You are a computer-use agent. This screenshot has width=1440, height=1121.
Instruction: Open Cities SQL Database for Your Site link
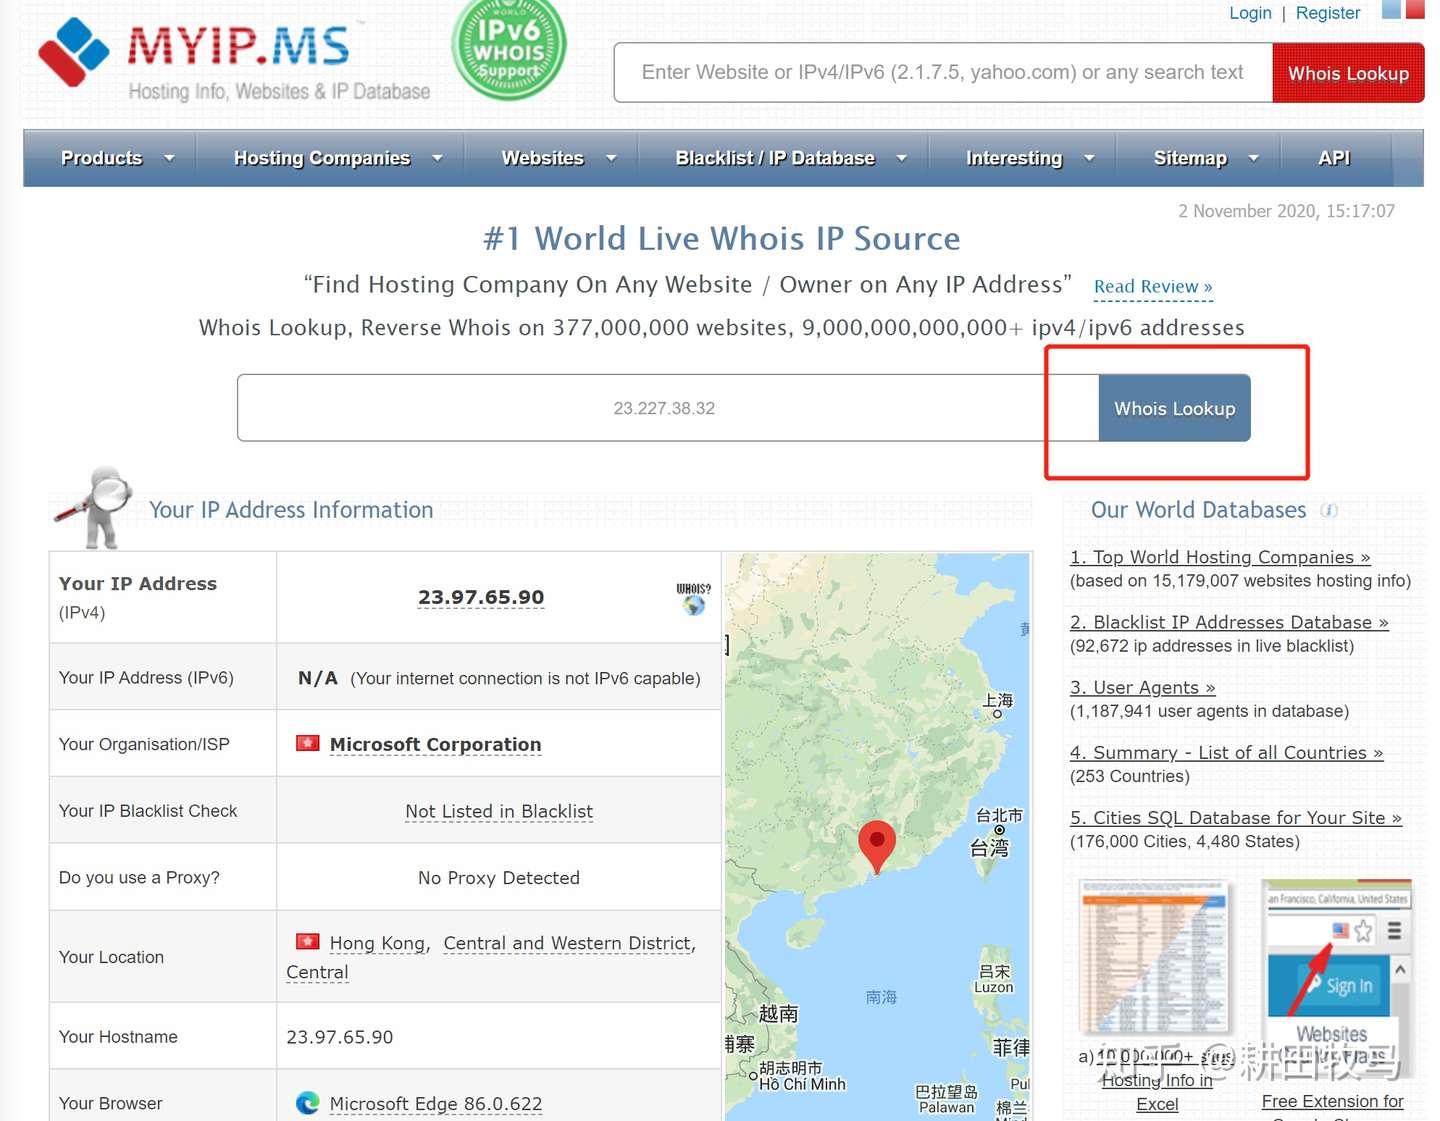coord(1236,817)
